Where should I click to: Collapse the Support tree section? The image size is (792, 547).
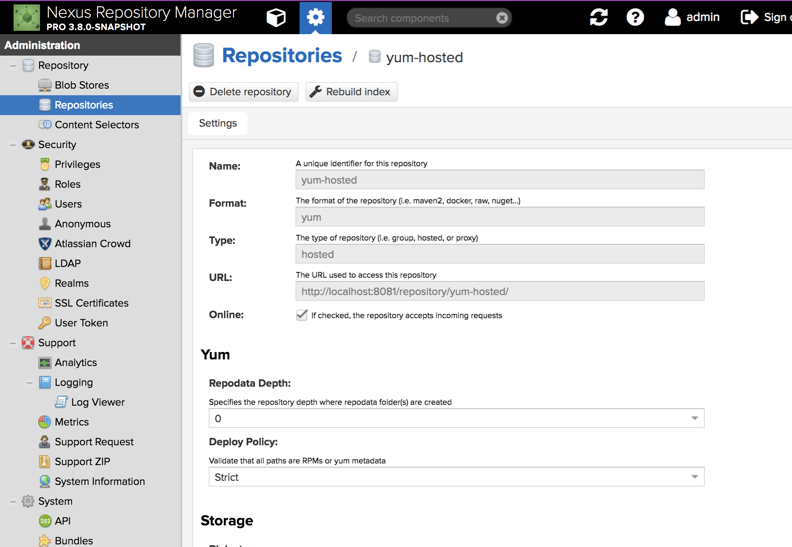(x=13, y=343)
